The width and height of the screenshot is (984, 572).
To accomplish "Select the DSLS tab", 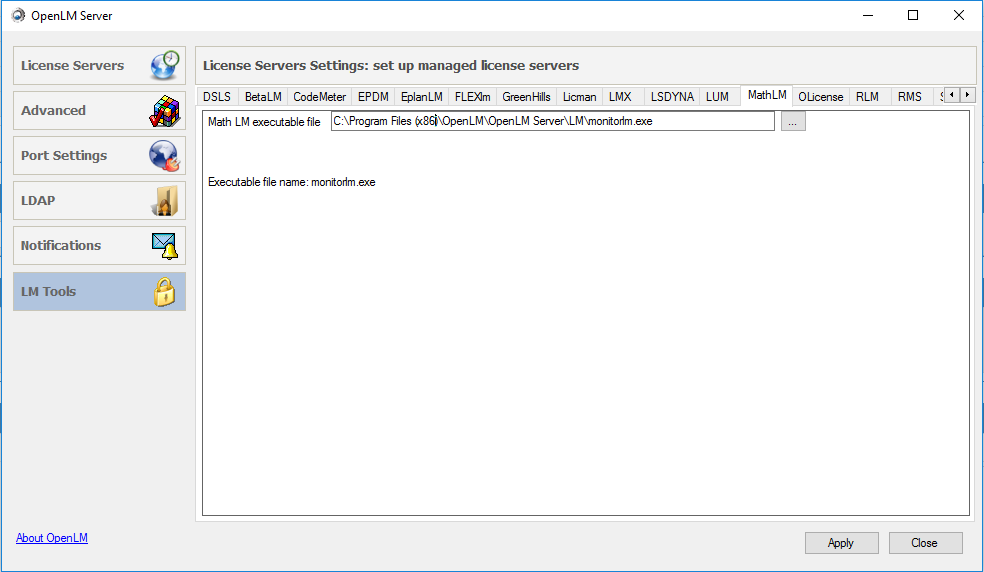I will 216,97.
